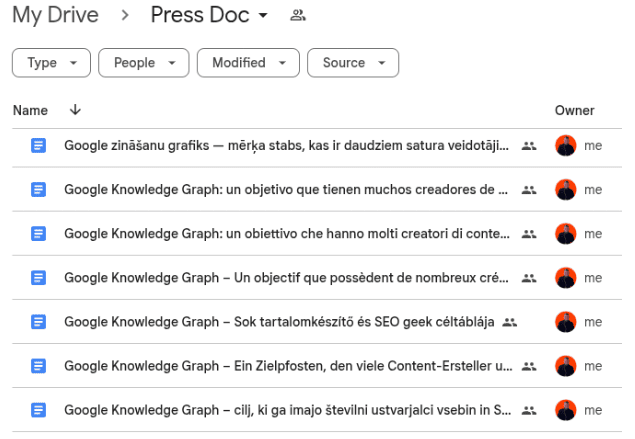Screen dimensions: 635x439
Task: Click the Owner column header
Action: point(574,110)
